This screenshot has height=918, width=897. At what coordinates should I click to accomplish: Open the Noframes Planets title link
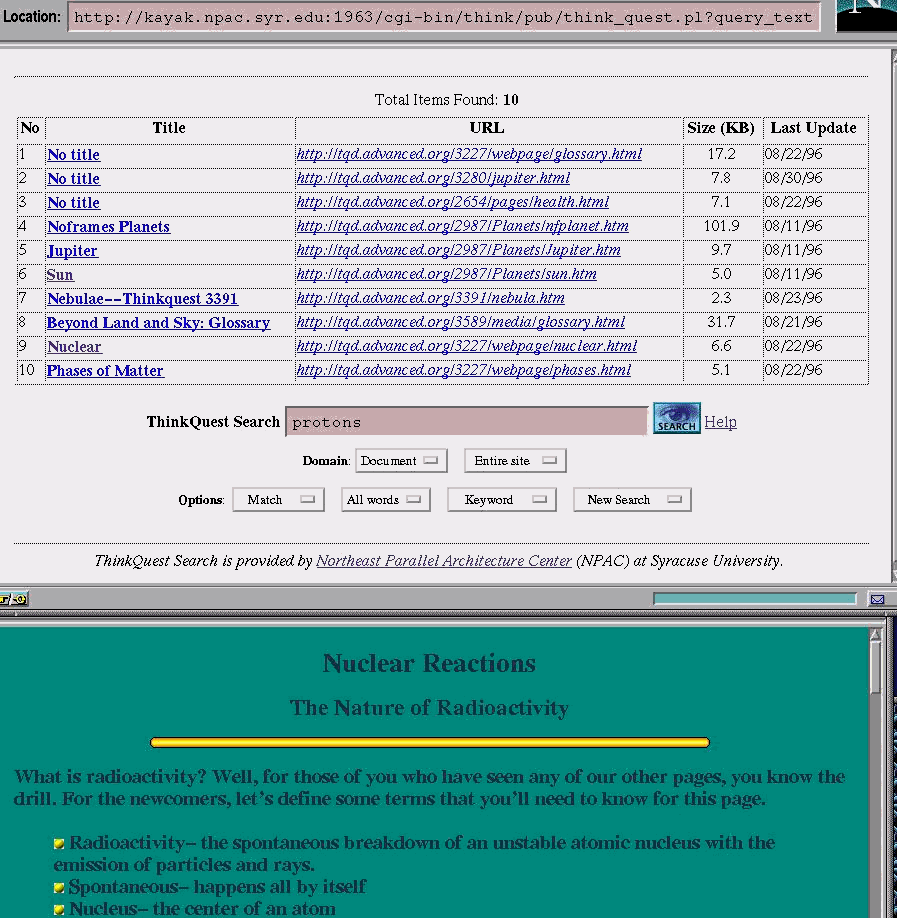(x=108, y=227)
